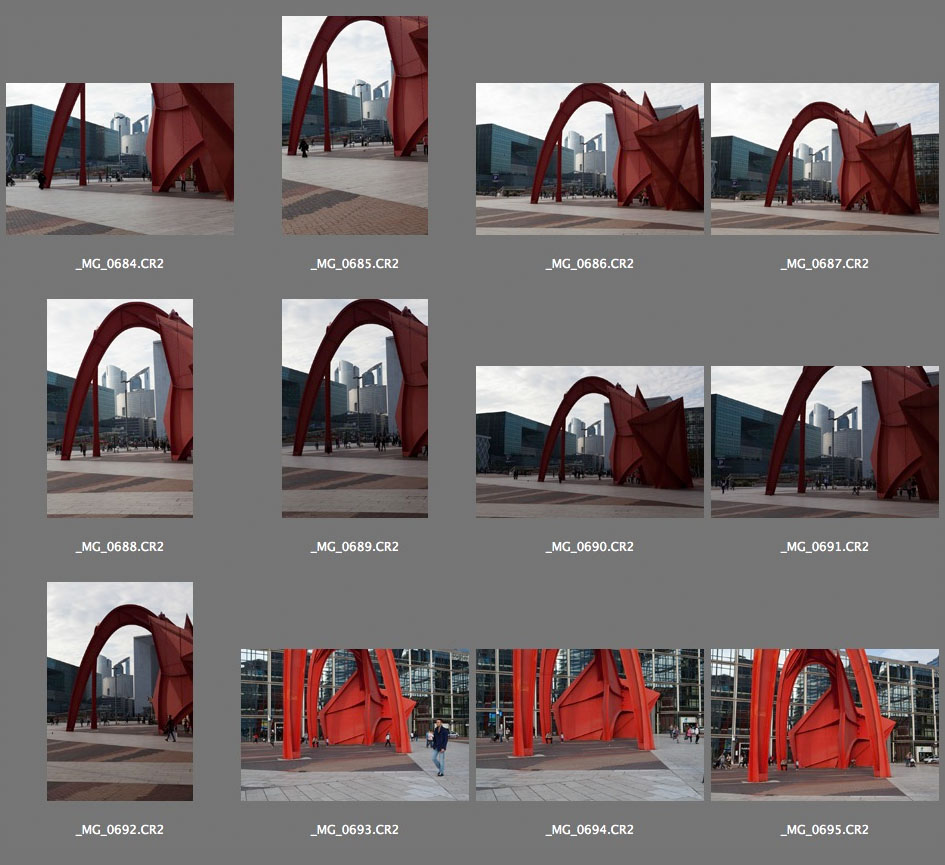Select the _MG_0688.CR2 portrait thumbnail
Screen dimensions: 945x865
(x=120, y=408)
